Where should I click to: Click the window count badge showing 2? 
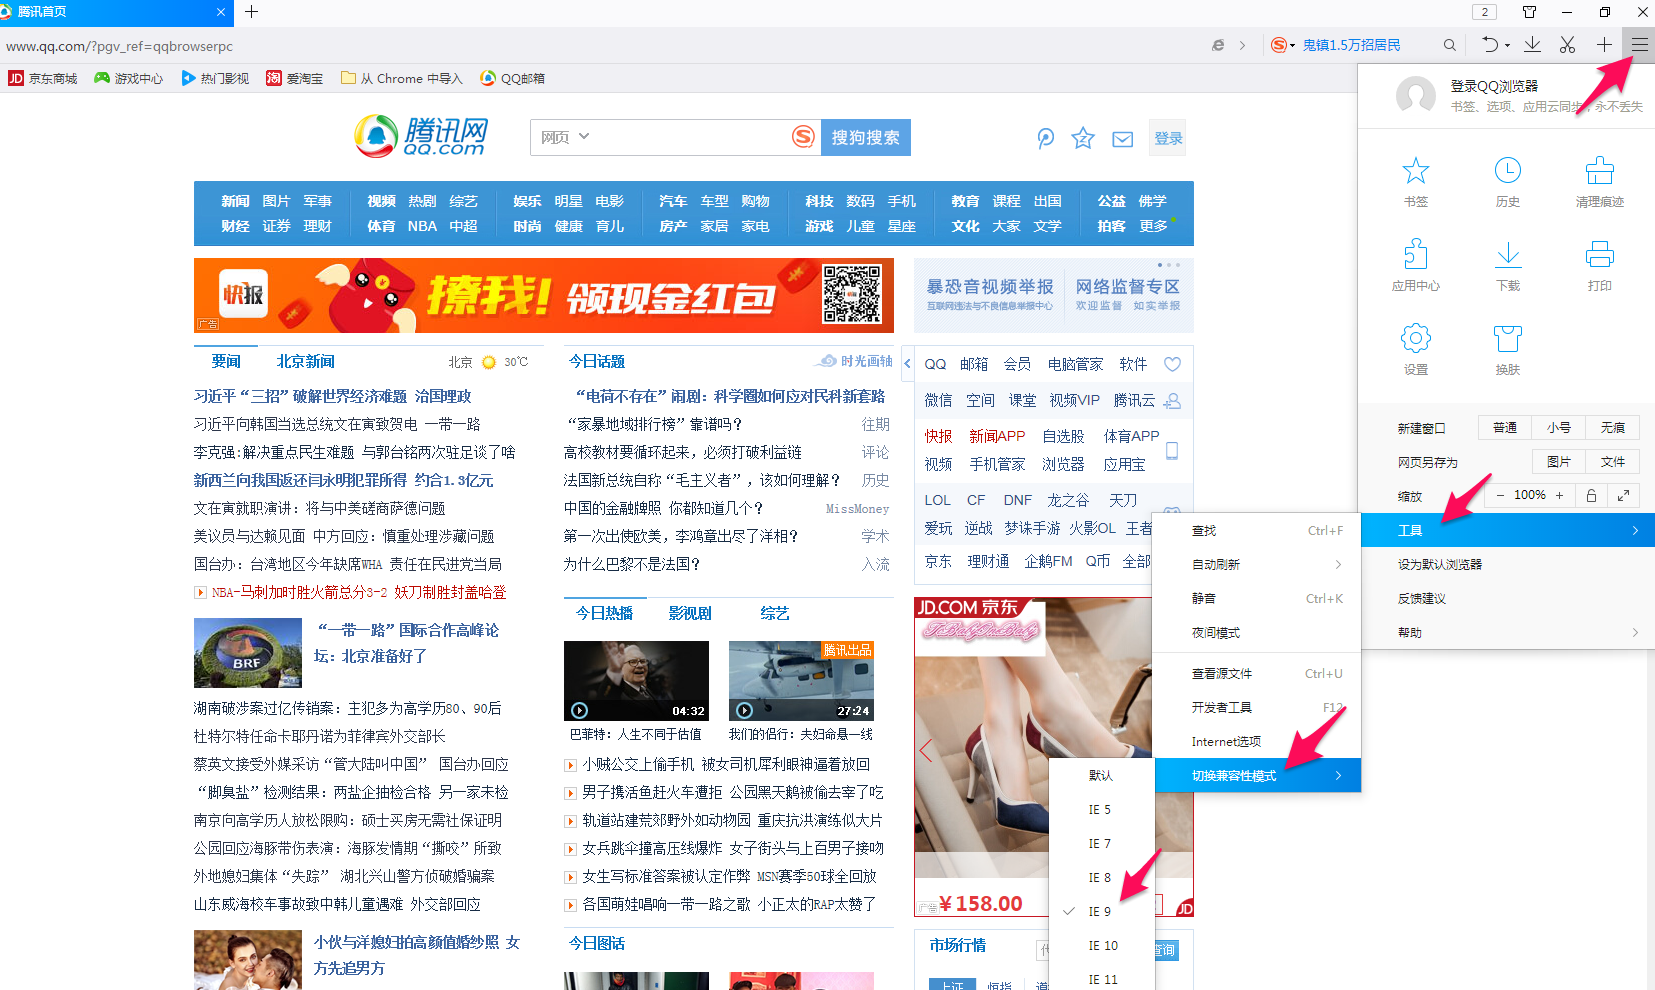coord(1484,12)
